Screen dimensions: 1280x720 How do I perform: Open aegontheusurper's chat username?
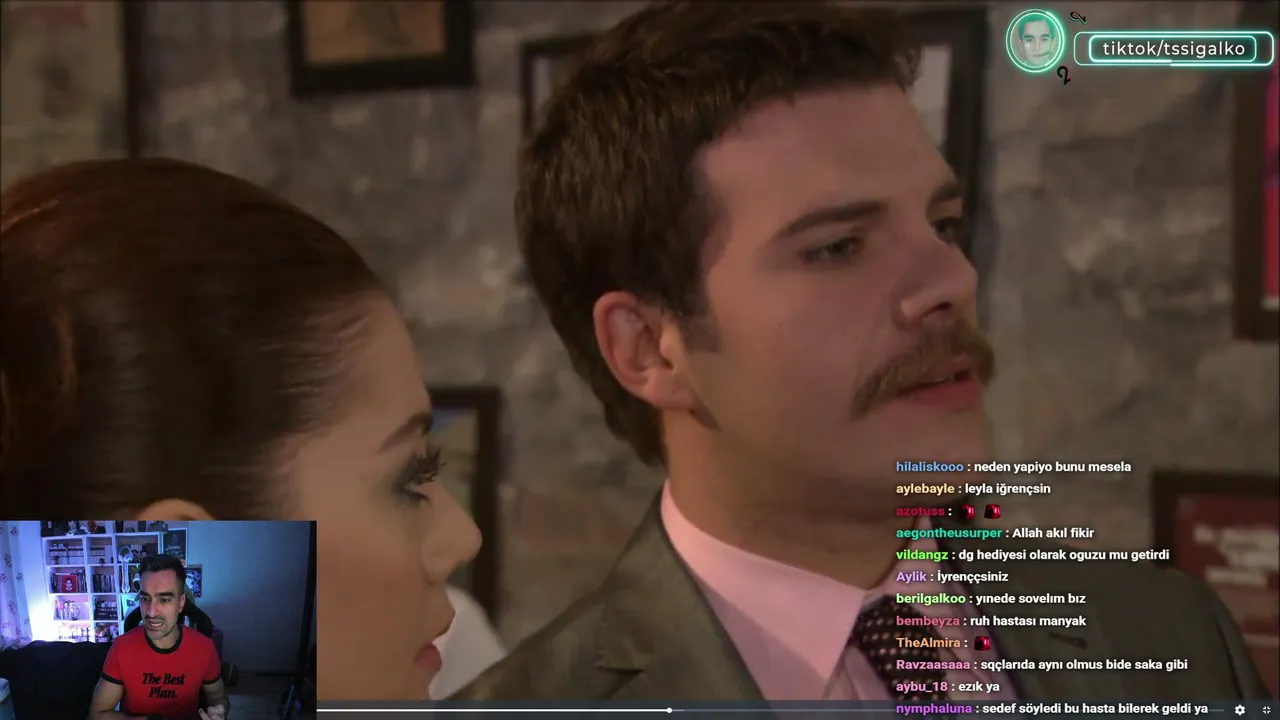tap(949, 533)
